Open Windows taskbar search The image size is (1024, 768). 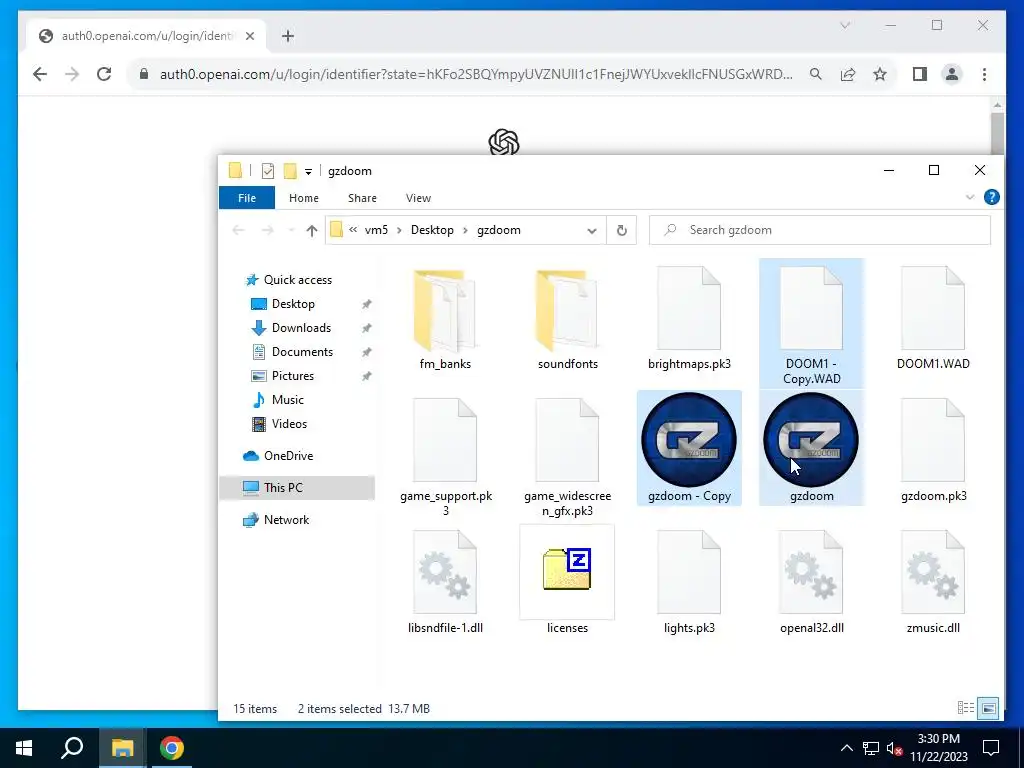(72, 748)
